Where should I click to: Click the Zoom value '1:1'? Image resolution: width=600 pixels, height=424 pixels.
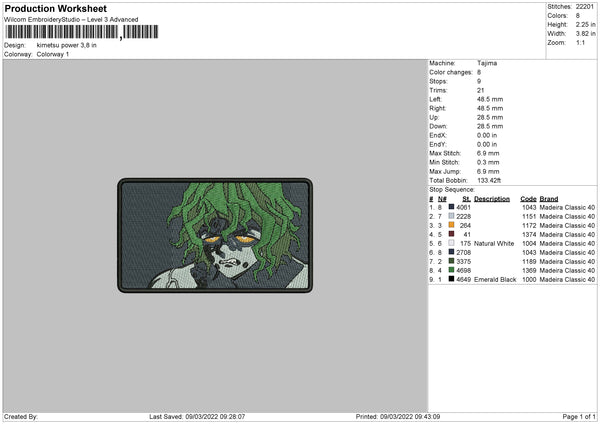click(x=580, y=42)
